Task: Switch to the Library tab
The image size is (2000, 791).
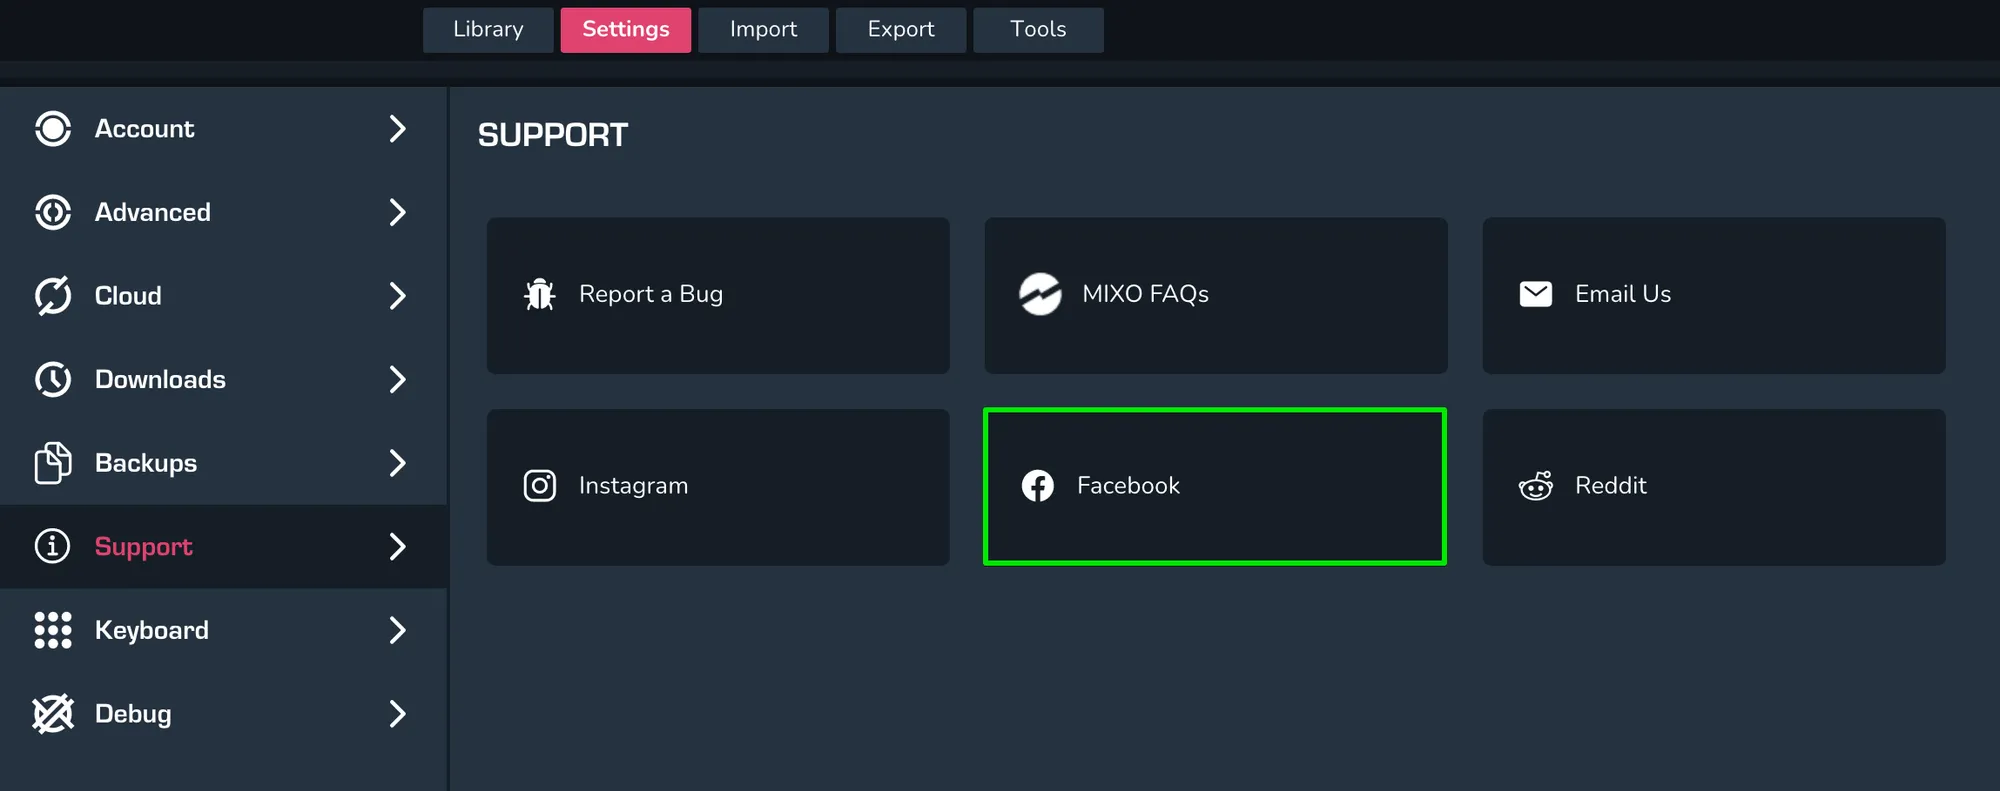Action: 488,30
